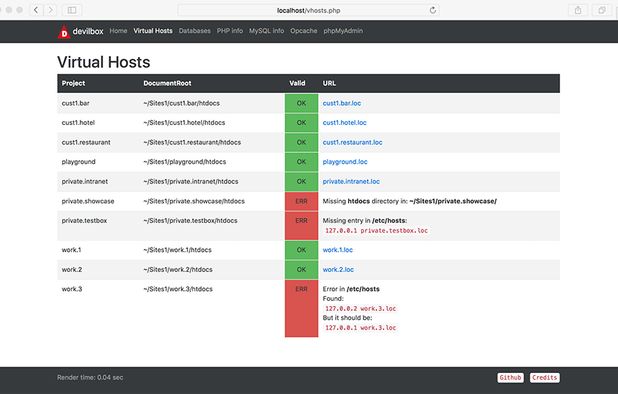
Task: Click the Virtual Hosts page heading
Action: tap(104, 62)
